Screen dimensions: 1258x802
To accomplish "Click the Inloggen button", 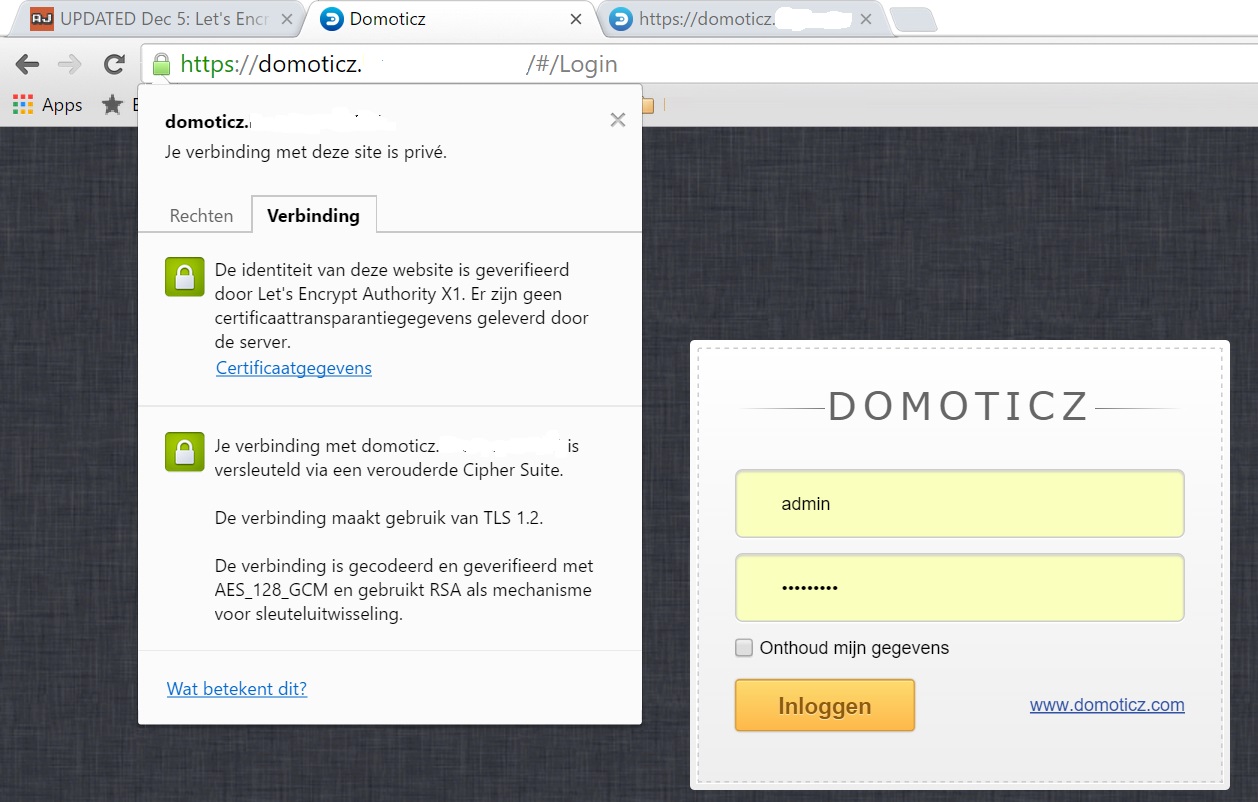I will [825, 705].
